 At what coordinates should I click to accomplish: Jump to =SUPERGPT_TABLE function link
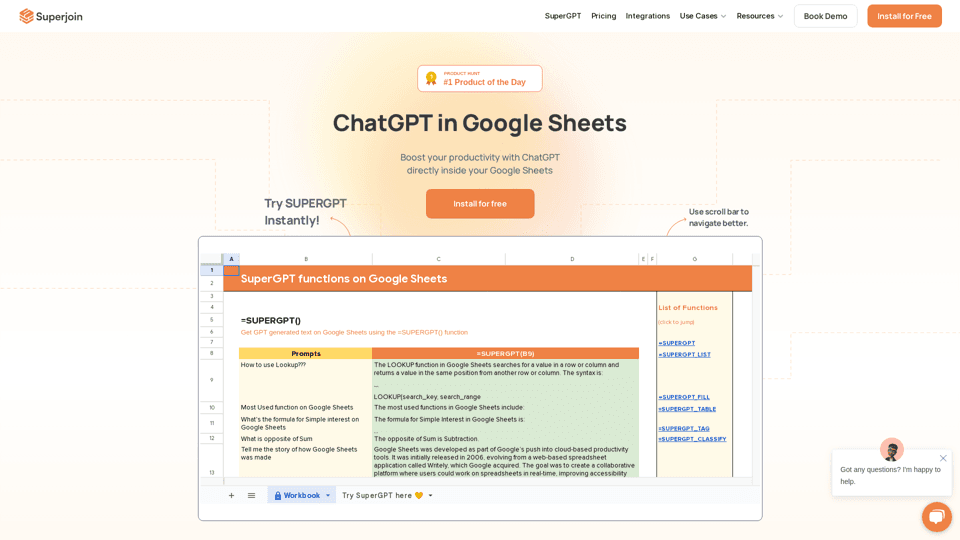click(687, 409)
